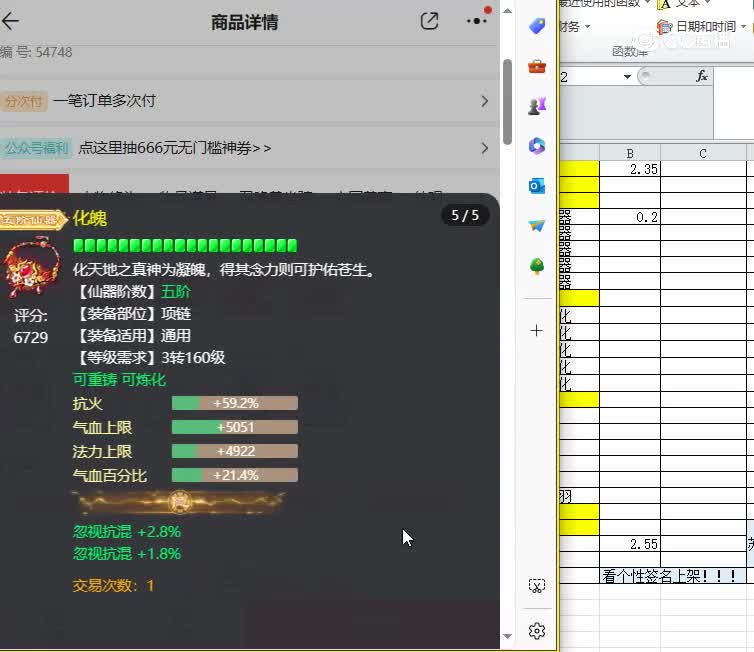Image resolution: width=754 pixels, height=652 pixels.
Task: Click the 可重铸 可炼化 text
Action: [119, 380]
